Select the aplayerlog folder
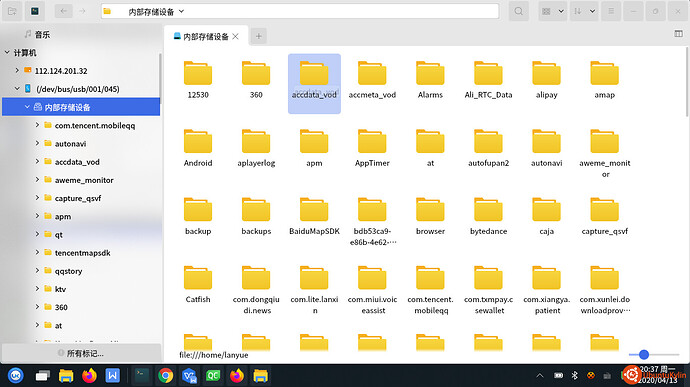Image resolution: width=690 pixels, height=387 pixels. point(256,148)
